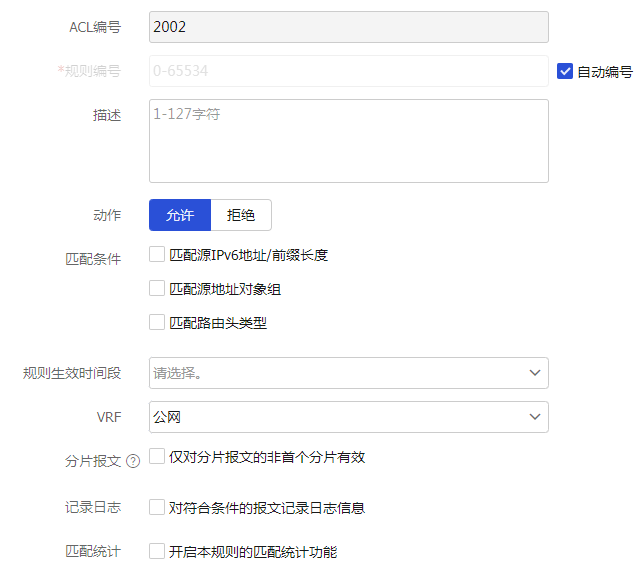636x572 pixels.
Task: Click the 自动编号 label text
Action: coord(604,72)
